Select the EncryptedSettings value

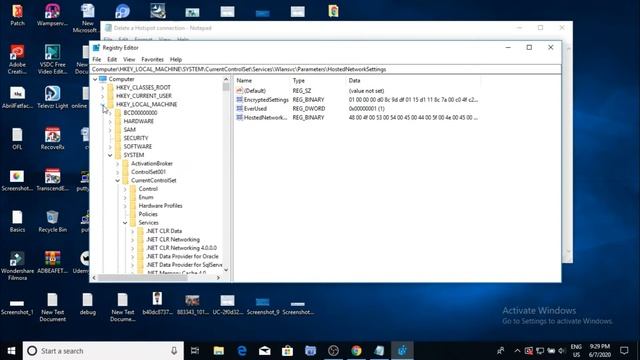(266, 100)
